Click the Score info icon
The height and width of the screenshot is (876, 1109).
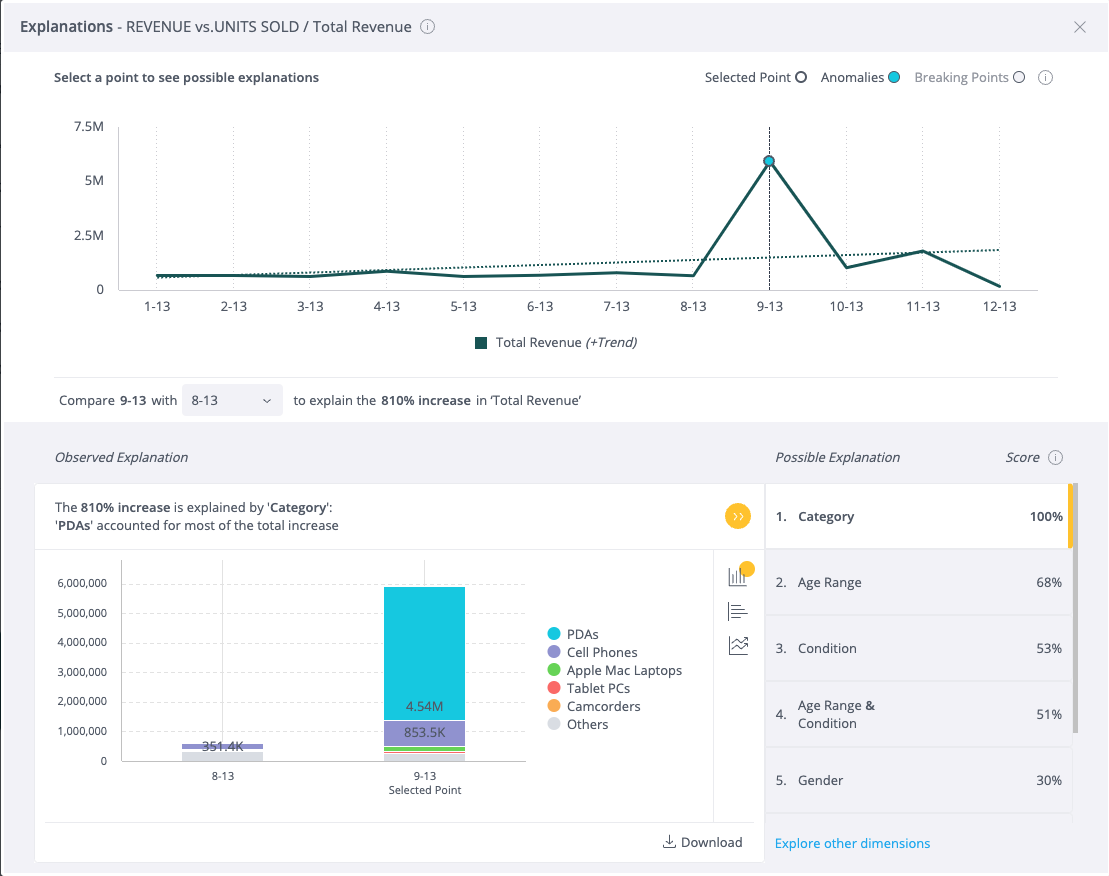click(x=1055, y=457)
